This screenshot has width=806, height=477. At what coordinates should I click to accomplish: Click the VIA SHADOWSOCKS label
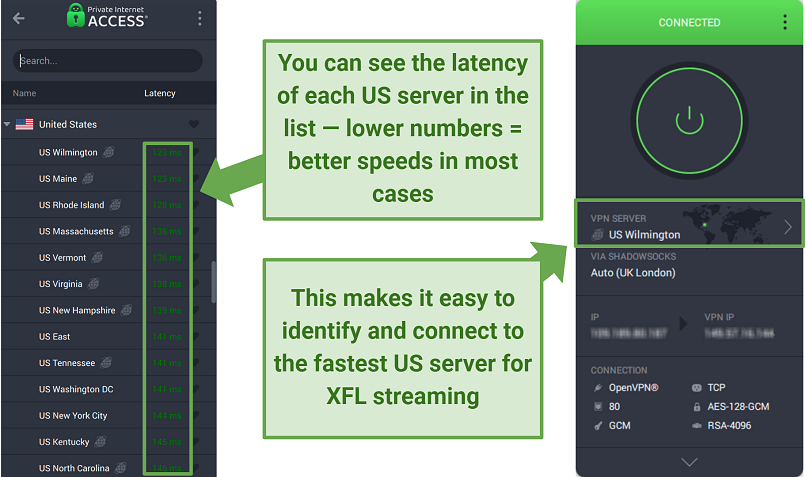pyautogui.click(x=633, y=256)
